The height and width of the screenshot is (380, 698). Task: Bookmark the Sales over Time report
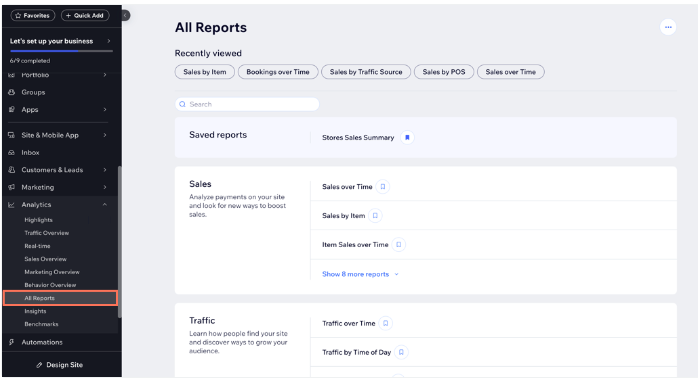click(382, 186)
